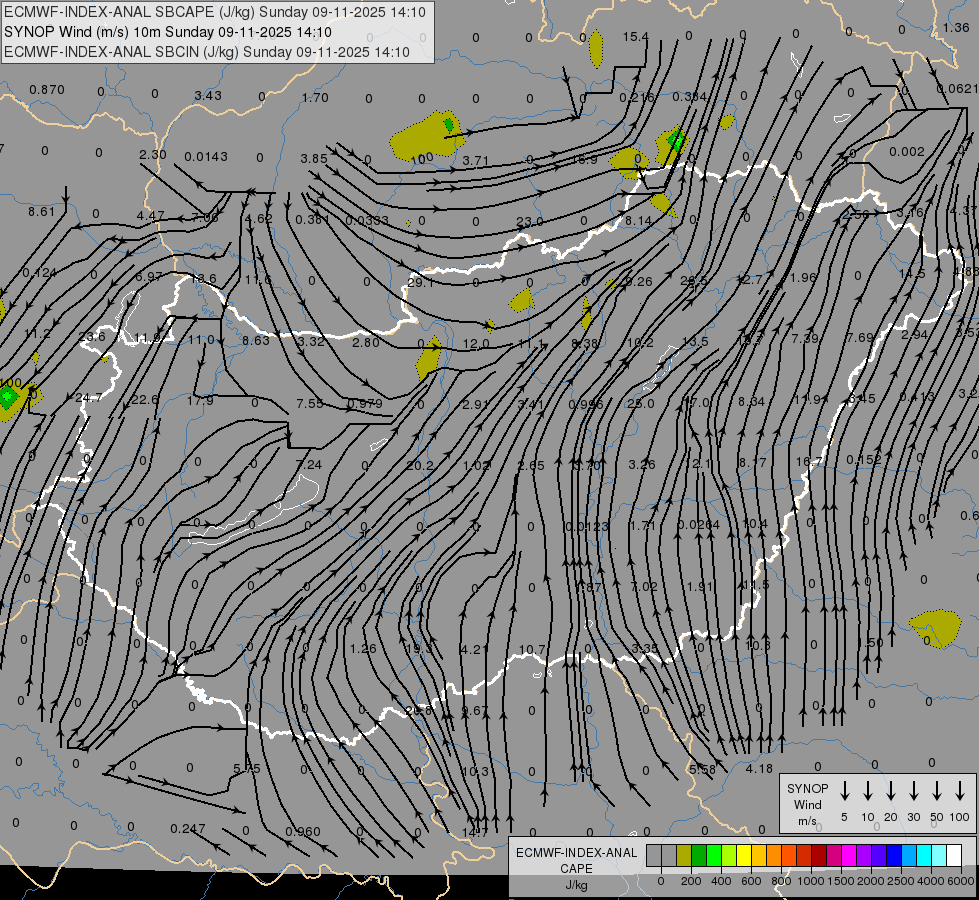Click the 20 m/s wind arrow in legend
The height and width of the screenshot is (900, 979).
click(x=891, y=791)
